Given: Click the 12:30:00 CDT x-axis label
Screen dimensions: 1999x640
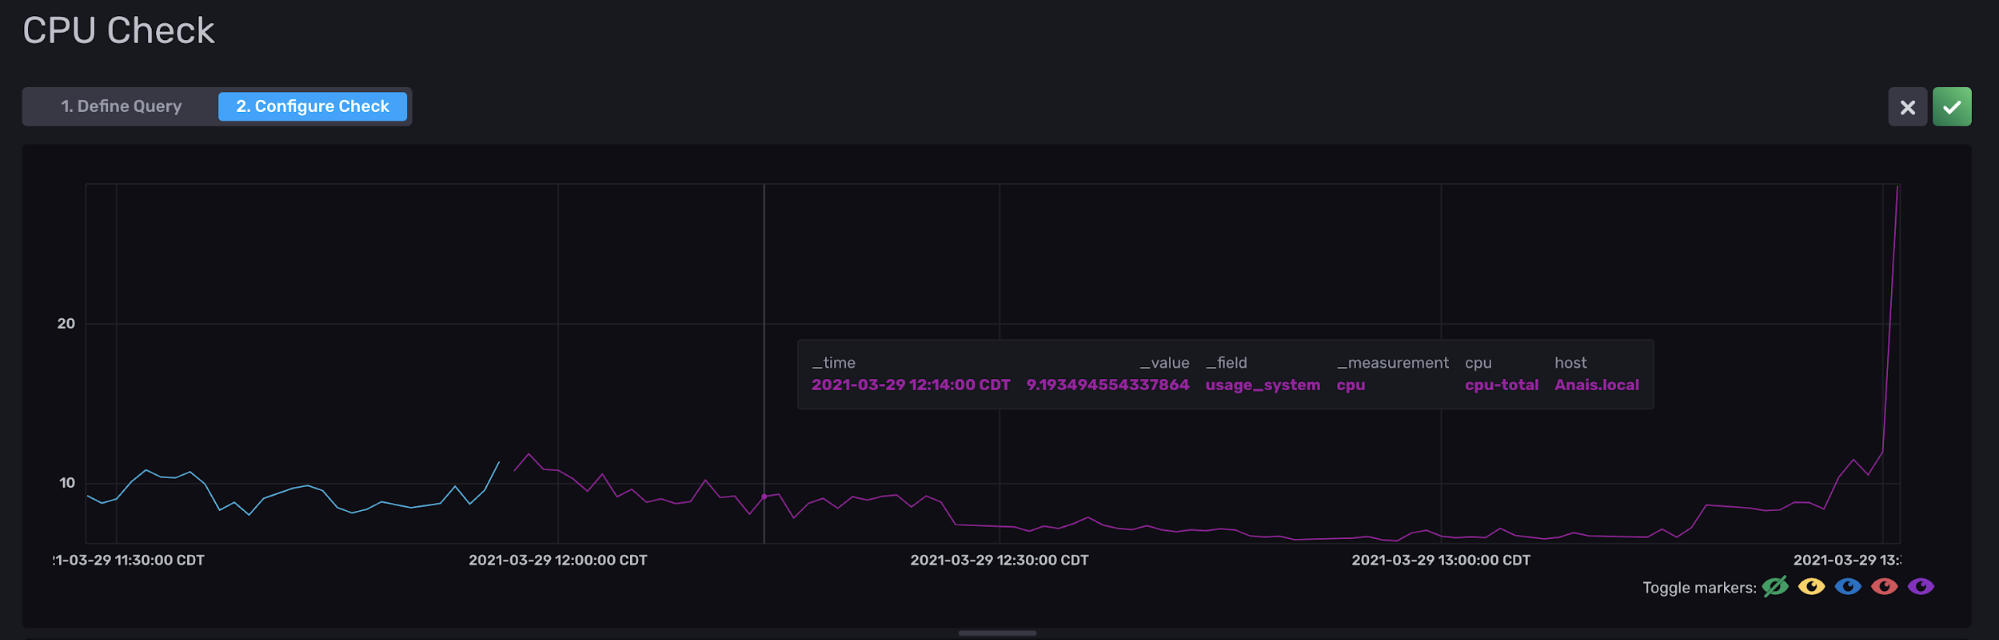Looking at the screenshot, I should [x=999, y=560].
